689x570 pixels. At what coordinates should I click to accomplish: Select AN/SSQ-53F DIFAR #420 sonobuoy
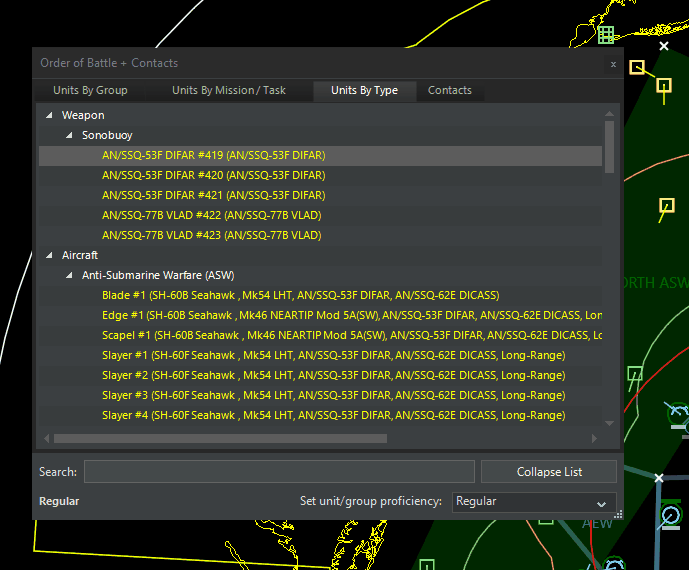pyautogui.click(x=320, y=175)
